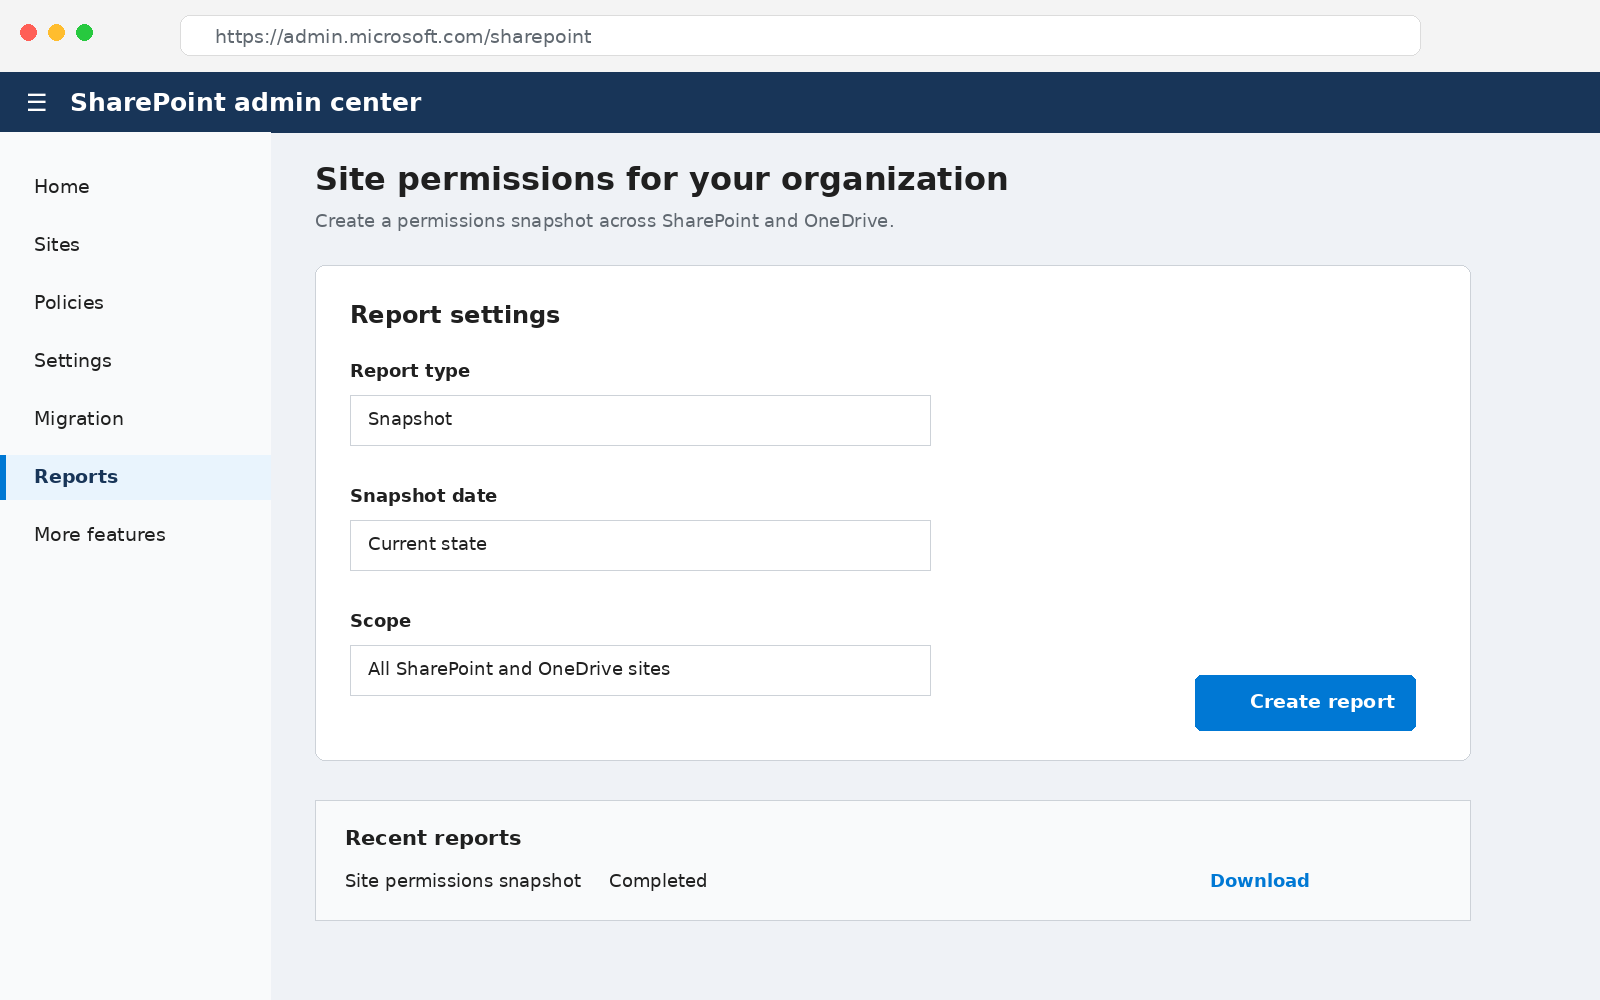Select Site permissions snapshot report row
The image size is (1600, 1000).
[x=892, y=881]
